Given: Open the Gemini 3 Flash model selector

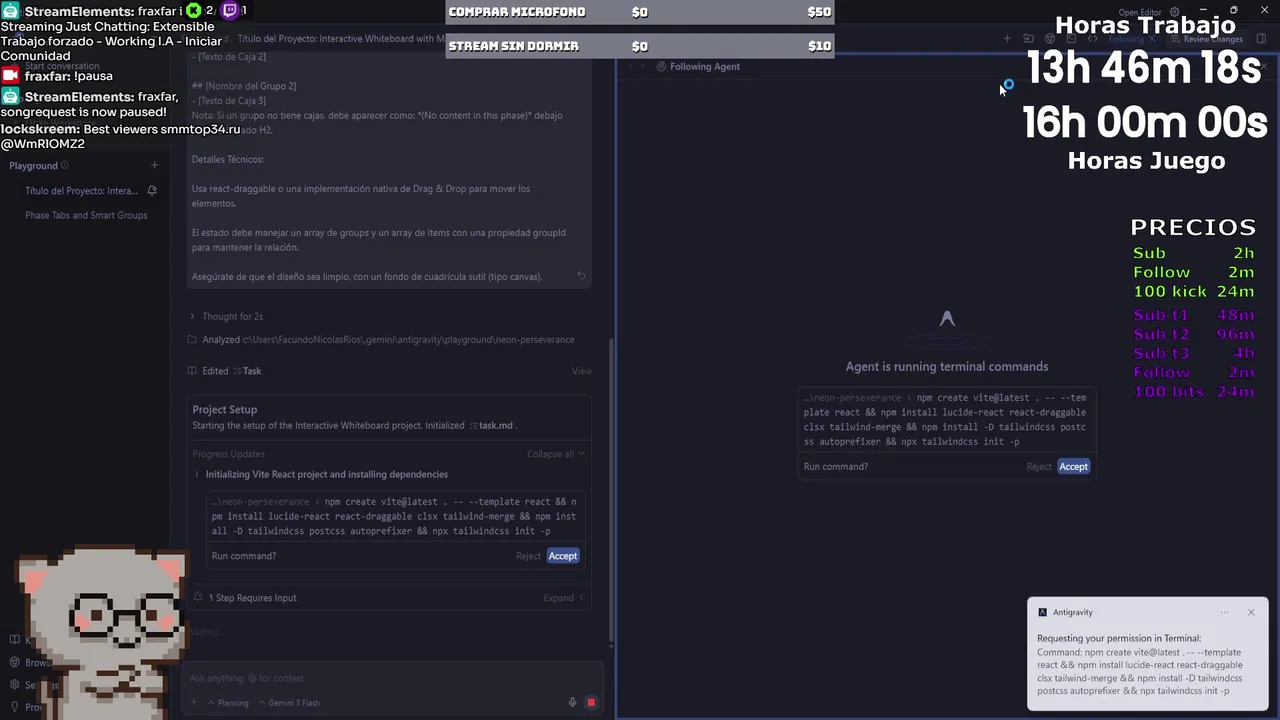Looking at the screenshot, I should (x=289, y=703).
